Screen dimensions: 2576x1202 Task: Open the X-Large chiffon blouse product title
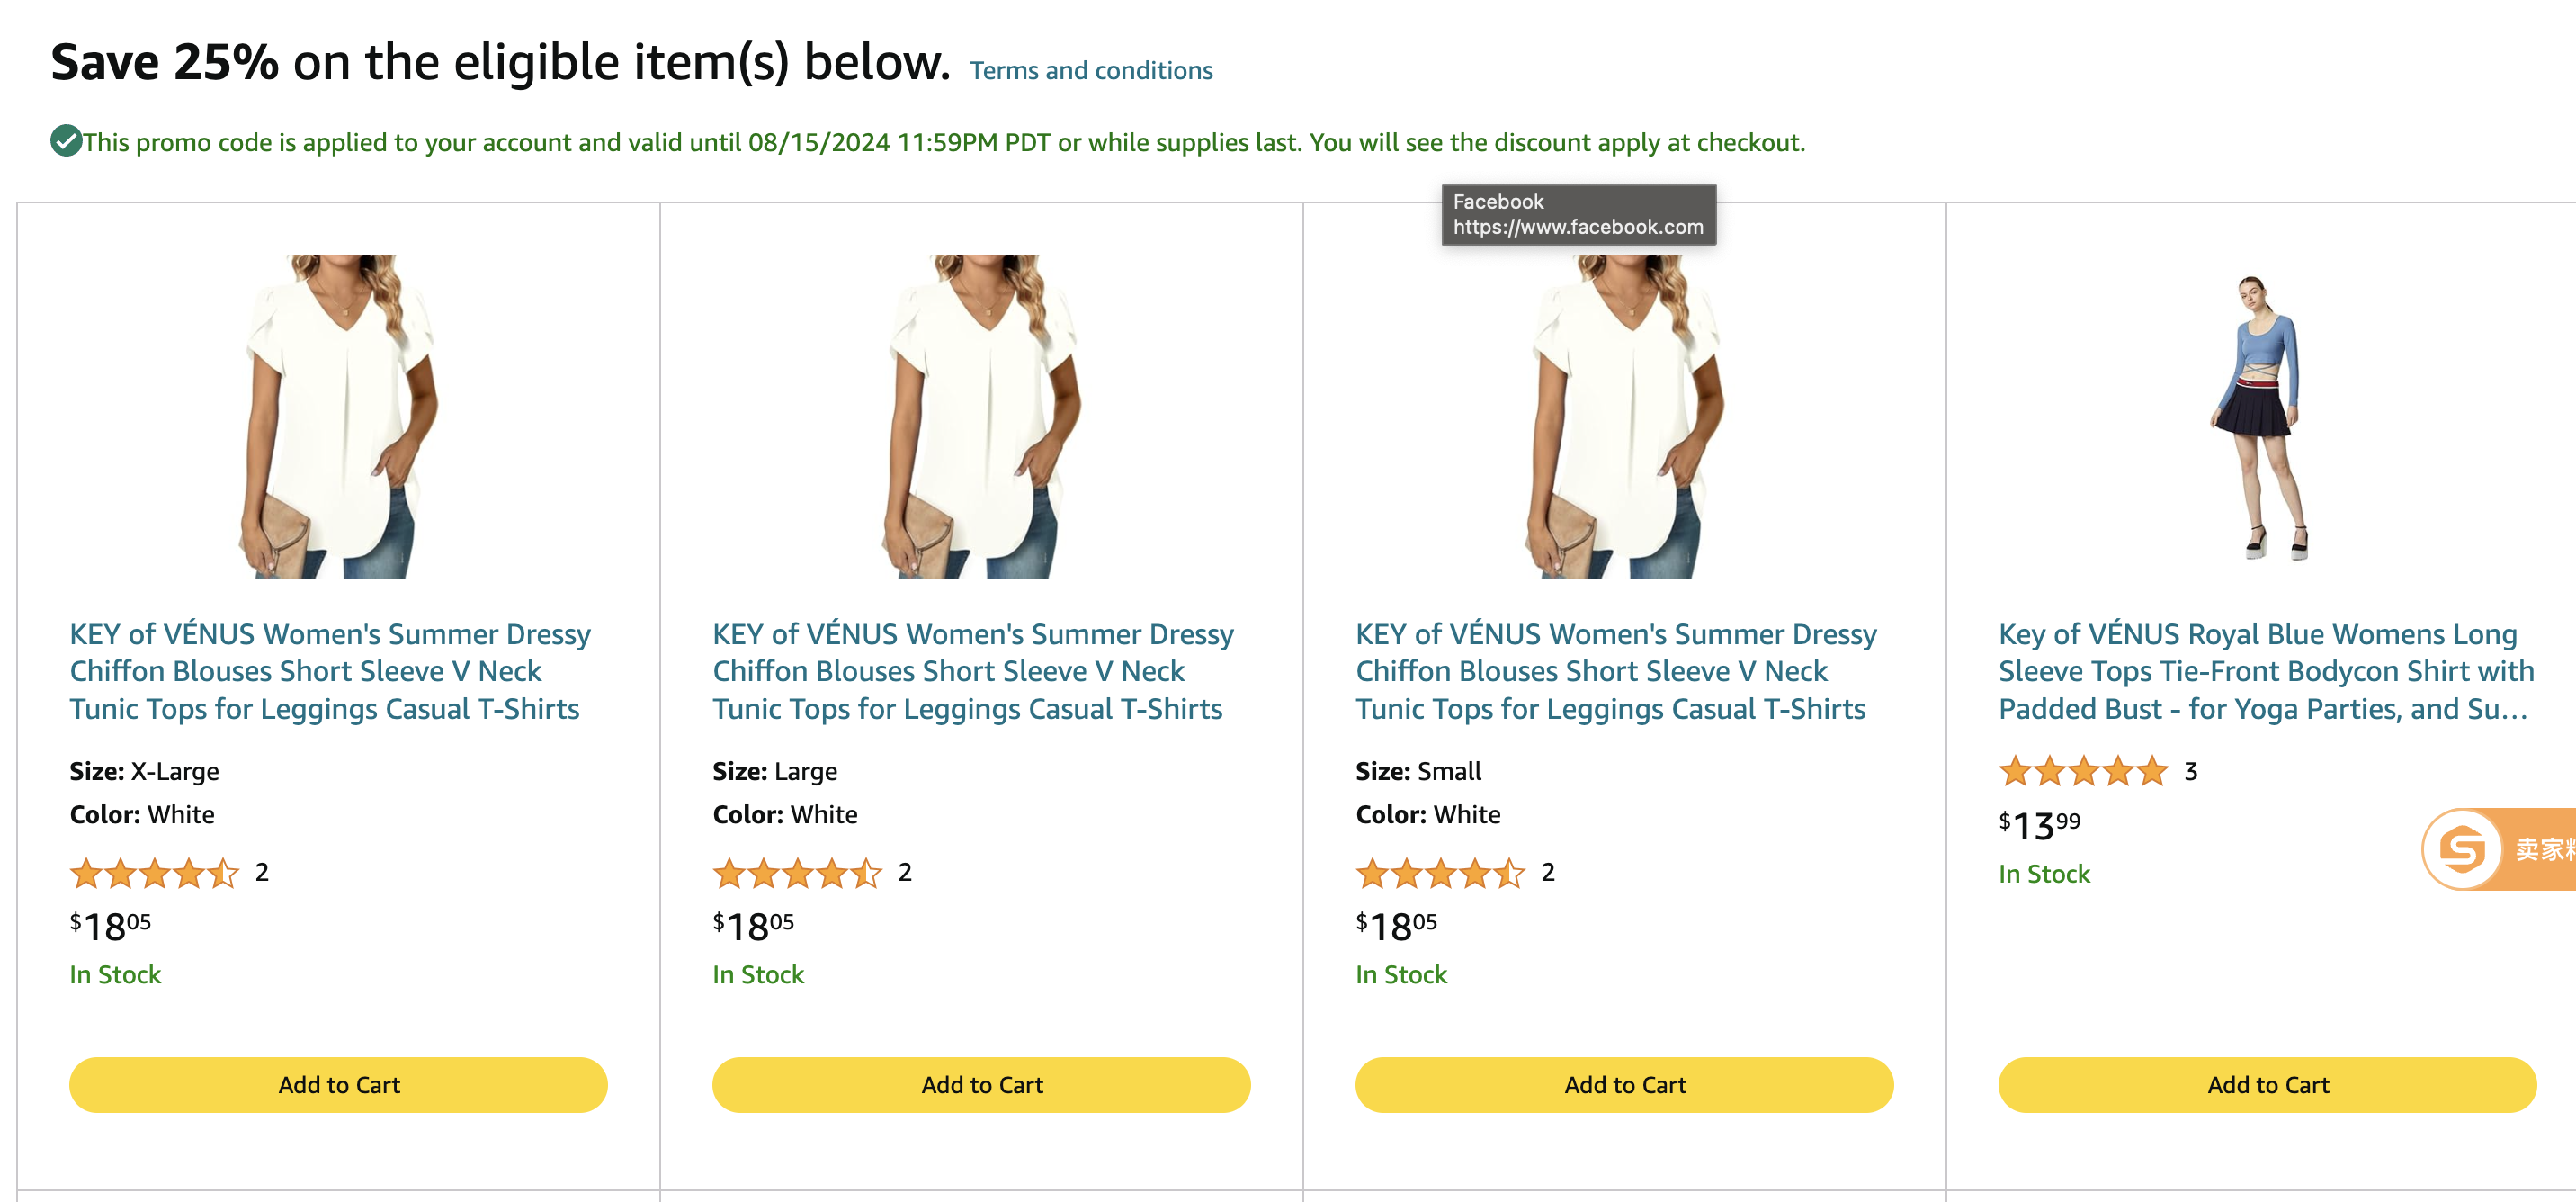point(330,671)
